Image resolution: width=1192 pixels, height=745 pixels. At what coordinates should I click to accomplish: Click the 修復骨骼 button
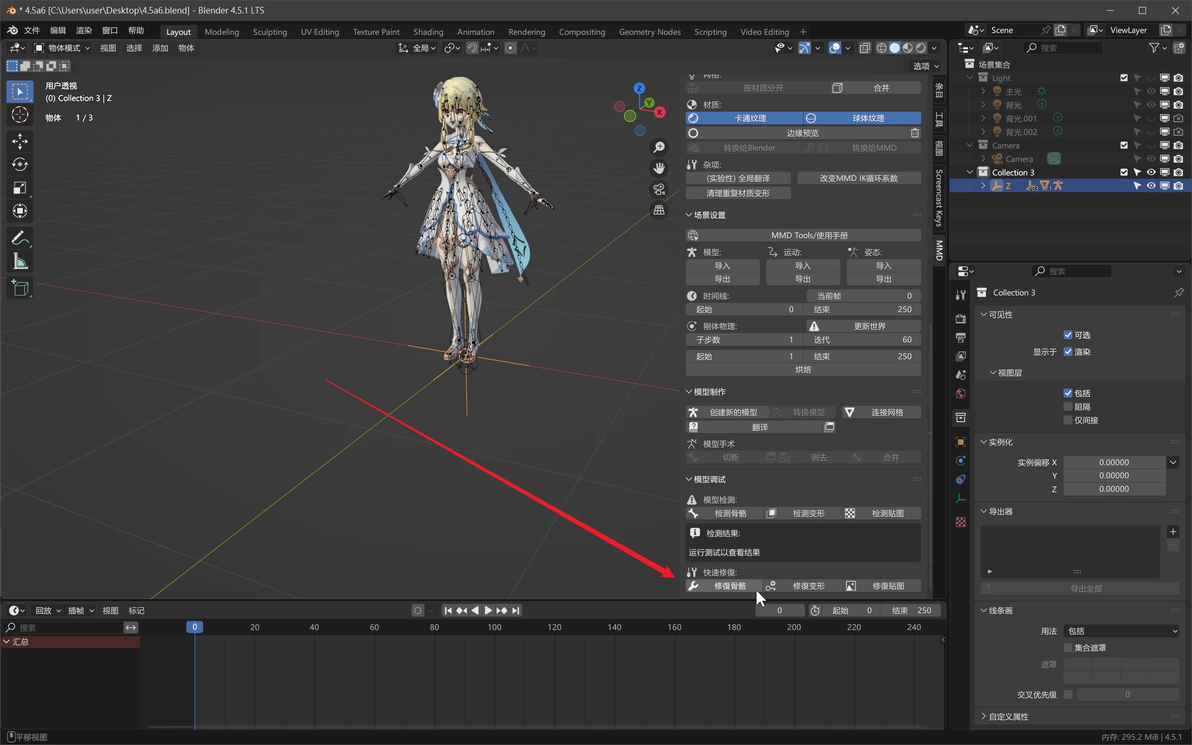click(x=724, y=586)
